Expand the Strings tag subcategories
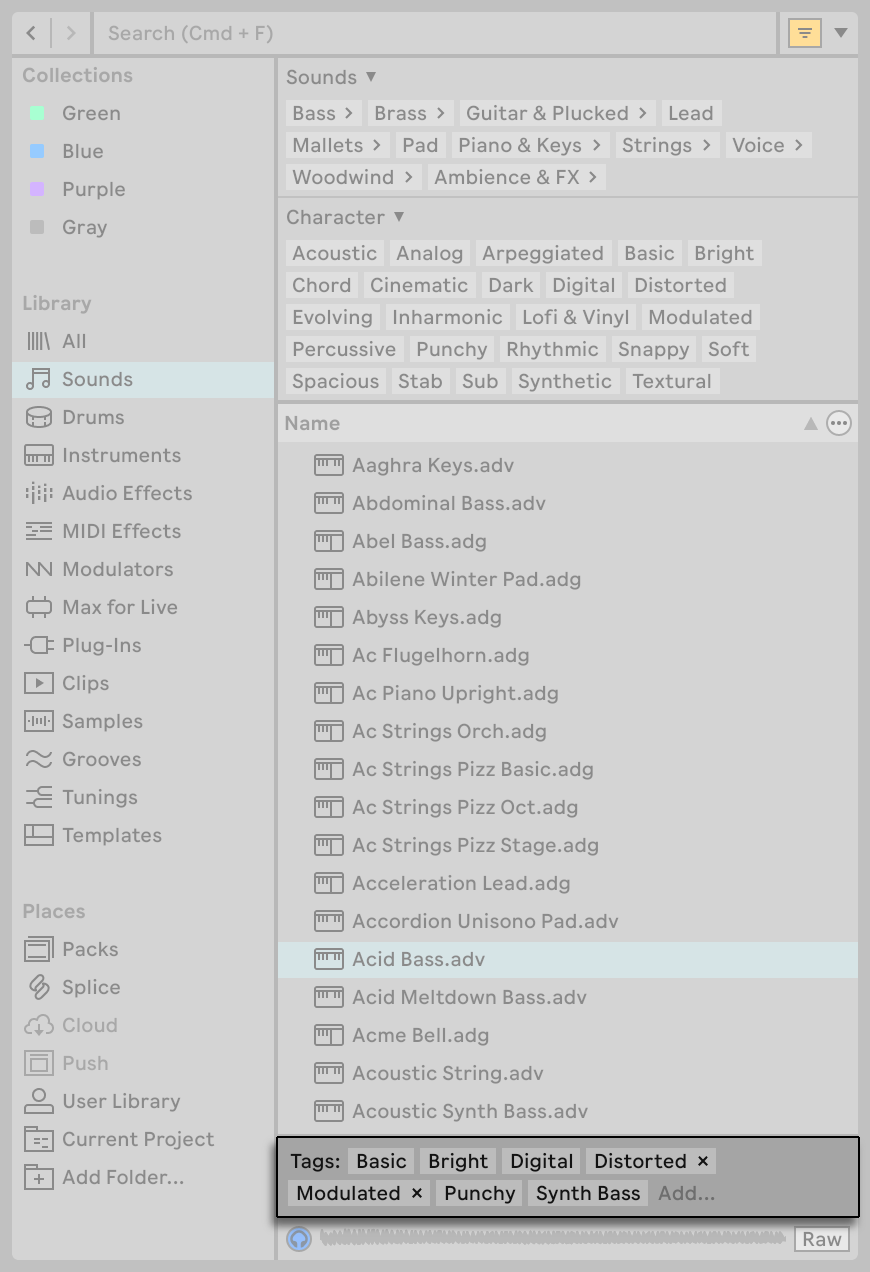Image resolution: width=870 pixels, height=1272 pixels. tap(706, 145)
